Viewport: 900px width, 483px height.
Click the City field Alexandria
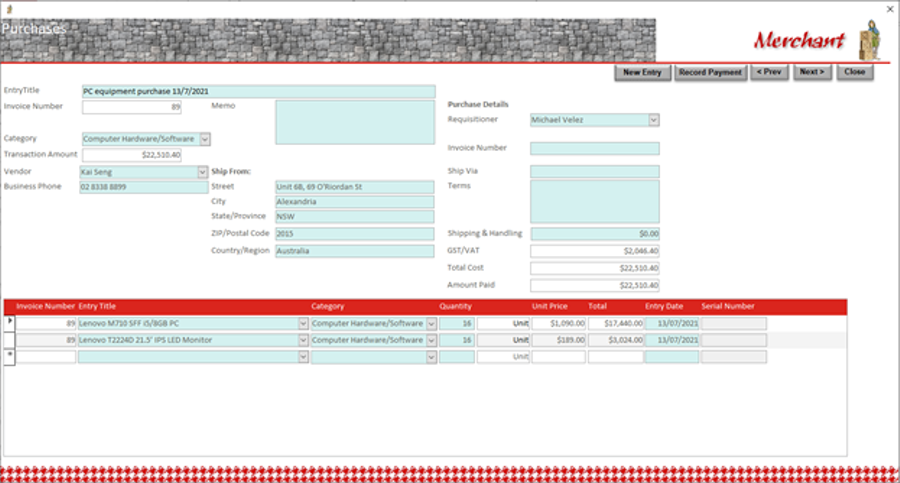pyautogui.click(x=355, y=202)
